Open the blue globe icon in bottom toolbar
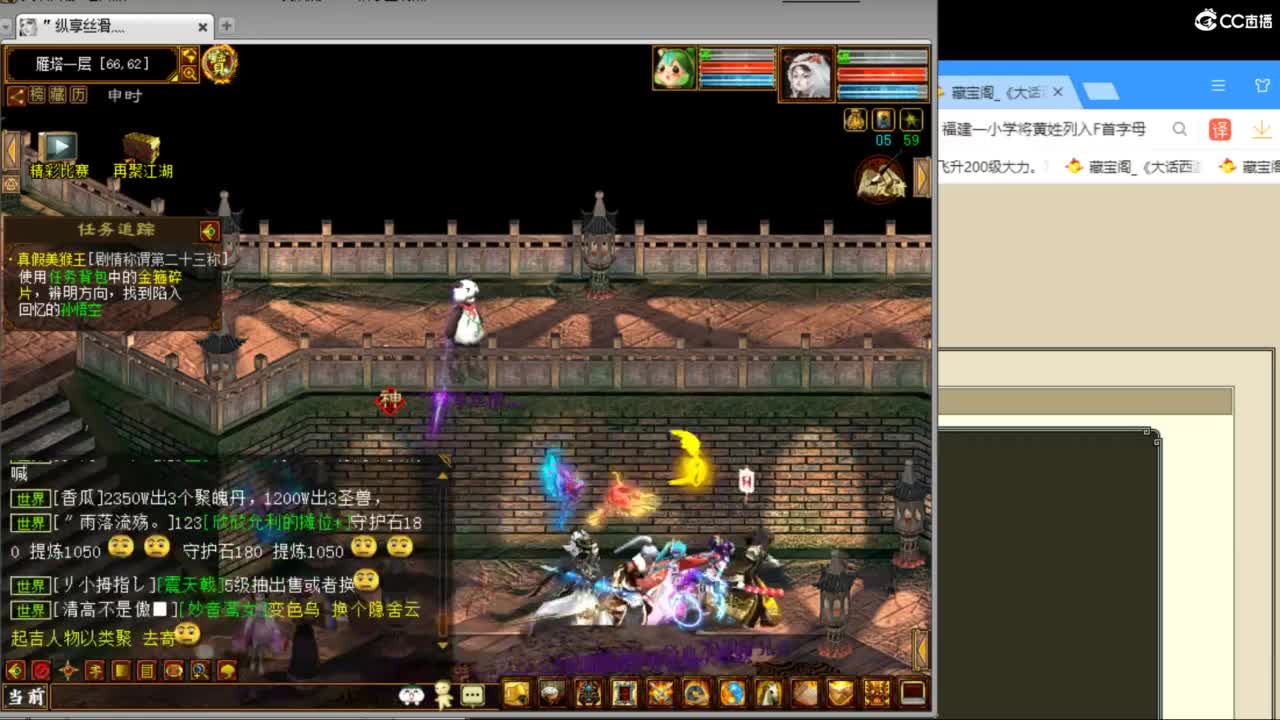 (732, 692)
